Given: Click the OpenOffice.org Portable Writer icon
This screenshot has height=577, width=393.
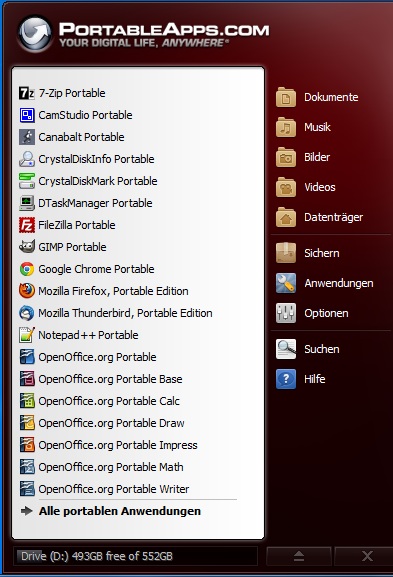Looking at the screenshot, I should click(27, 489).
